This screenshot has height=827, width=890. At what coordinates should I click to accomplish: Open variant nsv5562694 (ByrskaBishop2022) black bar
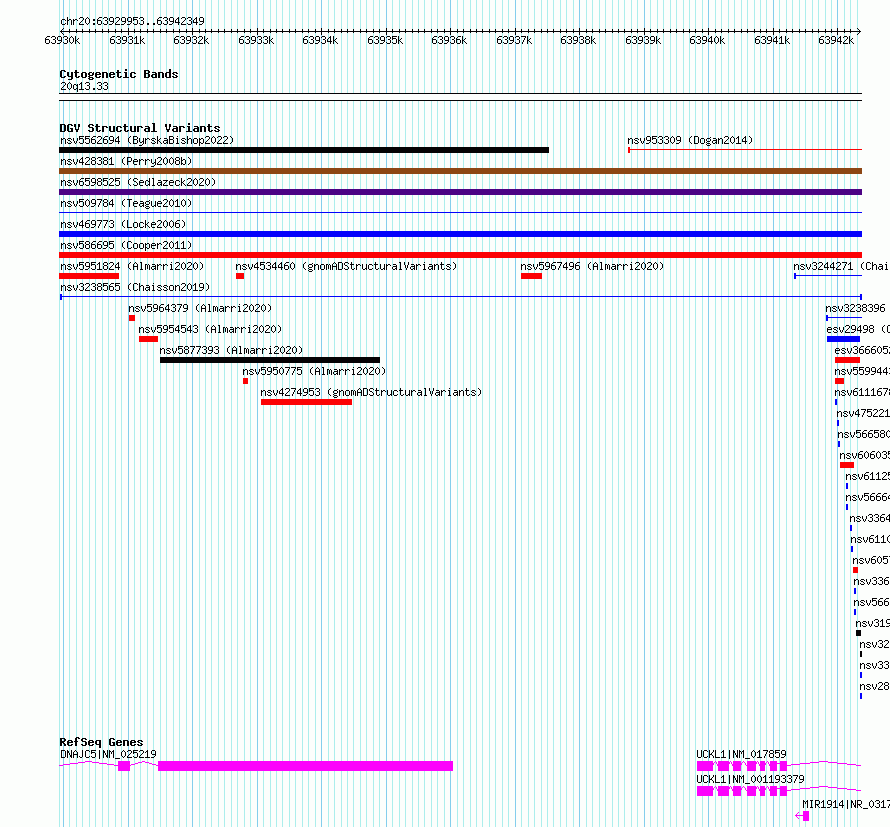tap(304, 150)
